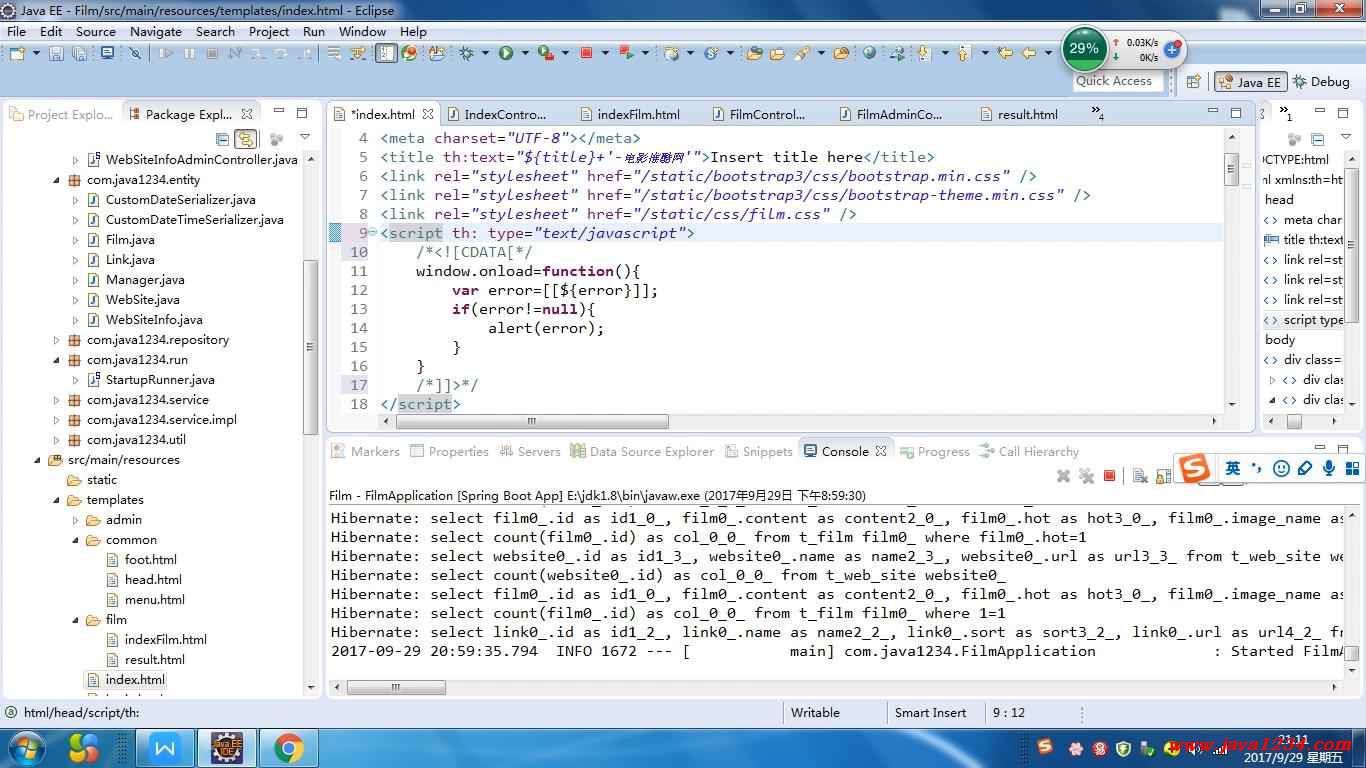Close the index.html editor tab

click(428, 114)
